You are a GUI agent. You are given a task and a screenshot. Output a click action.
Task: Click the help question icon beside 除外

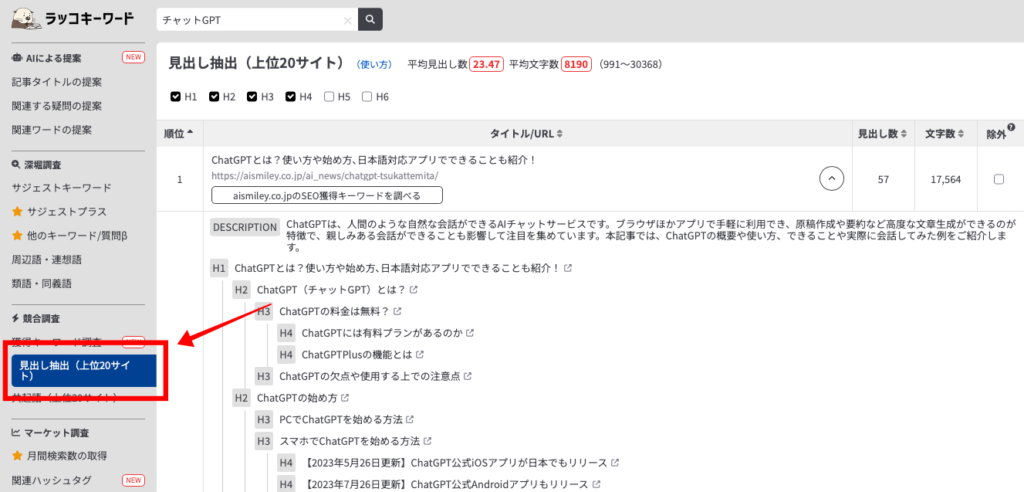tap(1012, 127)
